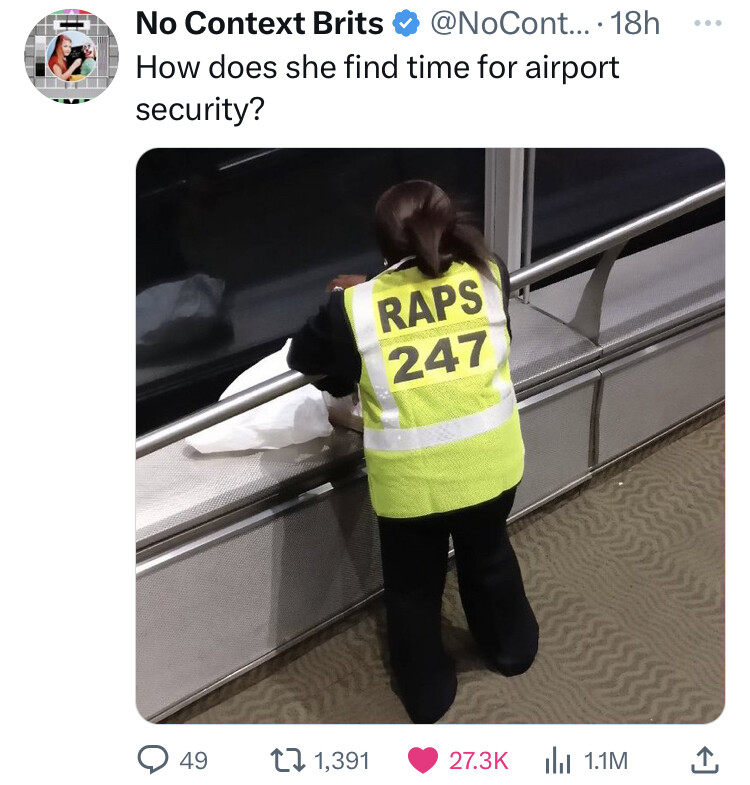Click the No Context Brits display name

[x=259, y=24]
